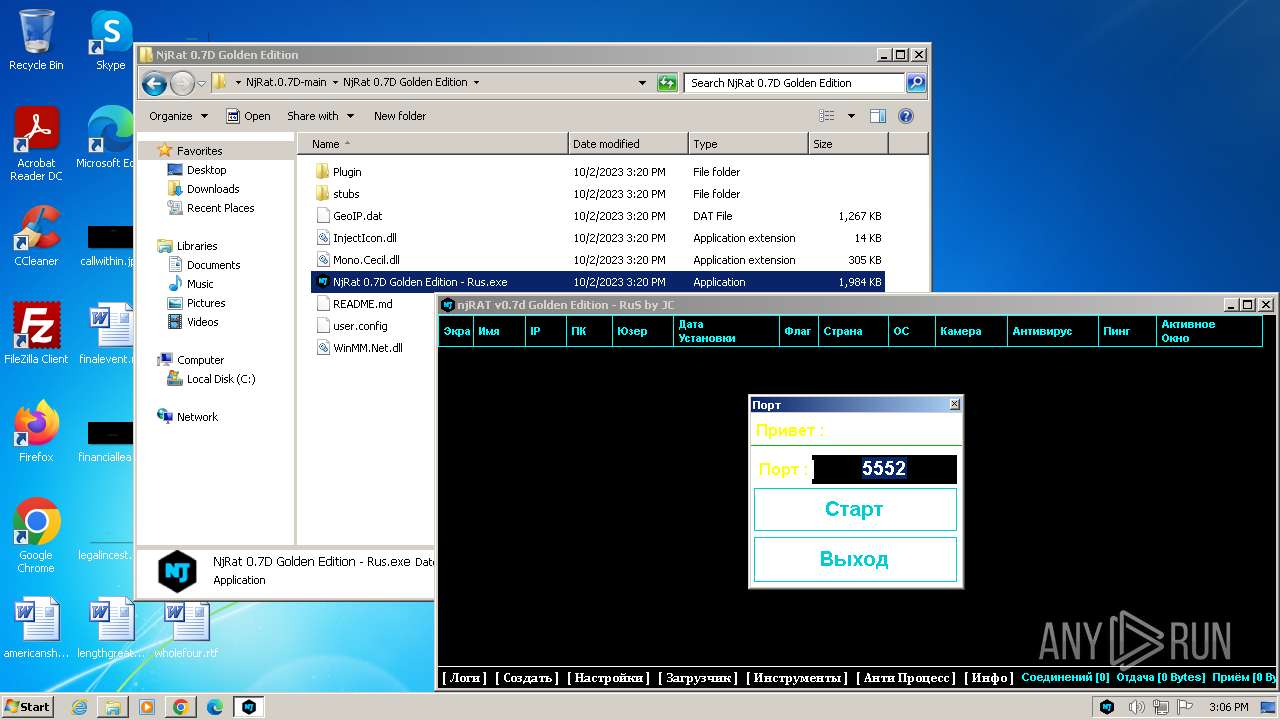Open the Share with dropdown
Image resolution: width=1280 pixels, height=720 pixels.
click(319, 116)
